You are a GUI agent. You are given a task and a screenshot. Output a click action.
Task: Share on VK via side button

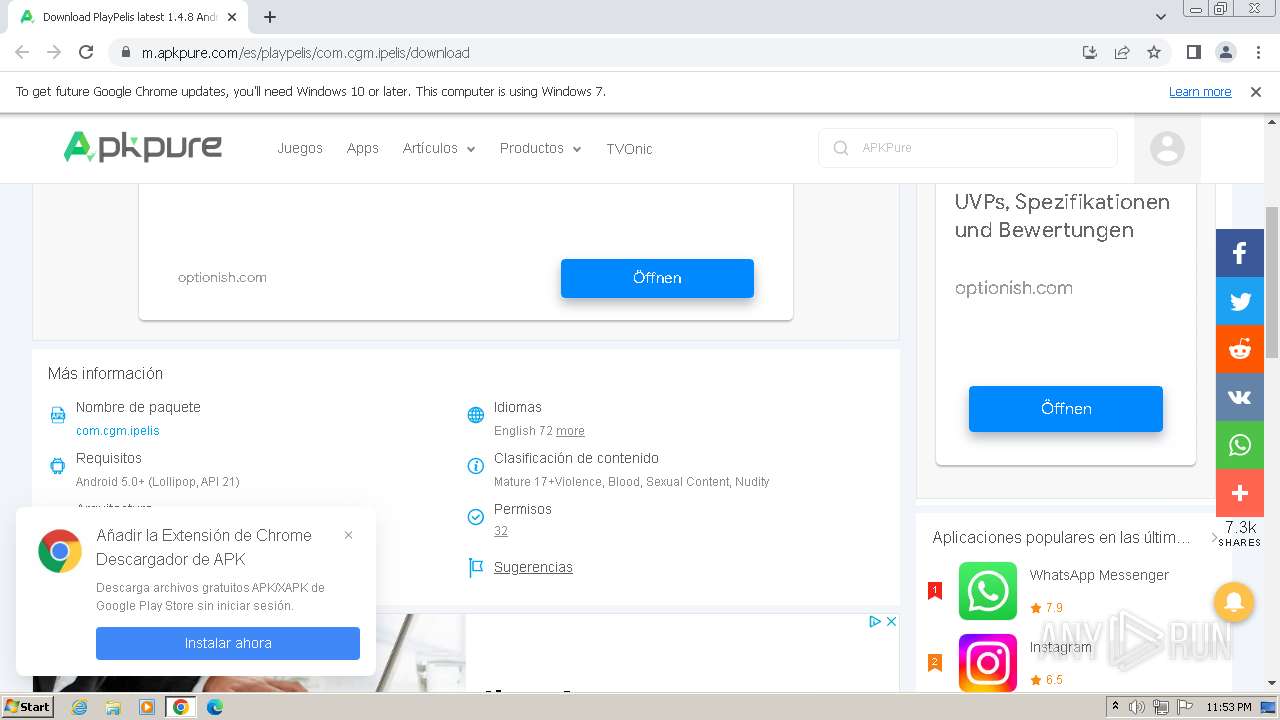click(1240, 397)
